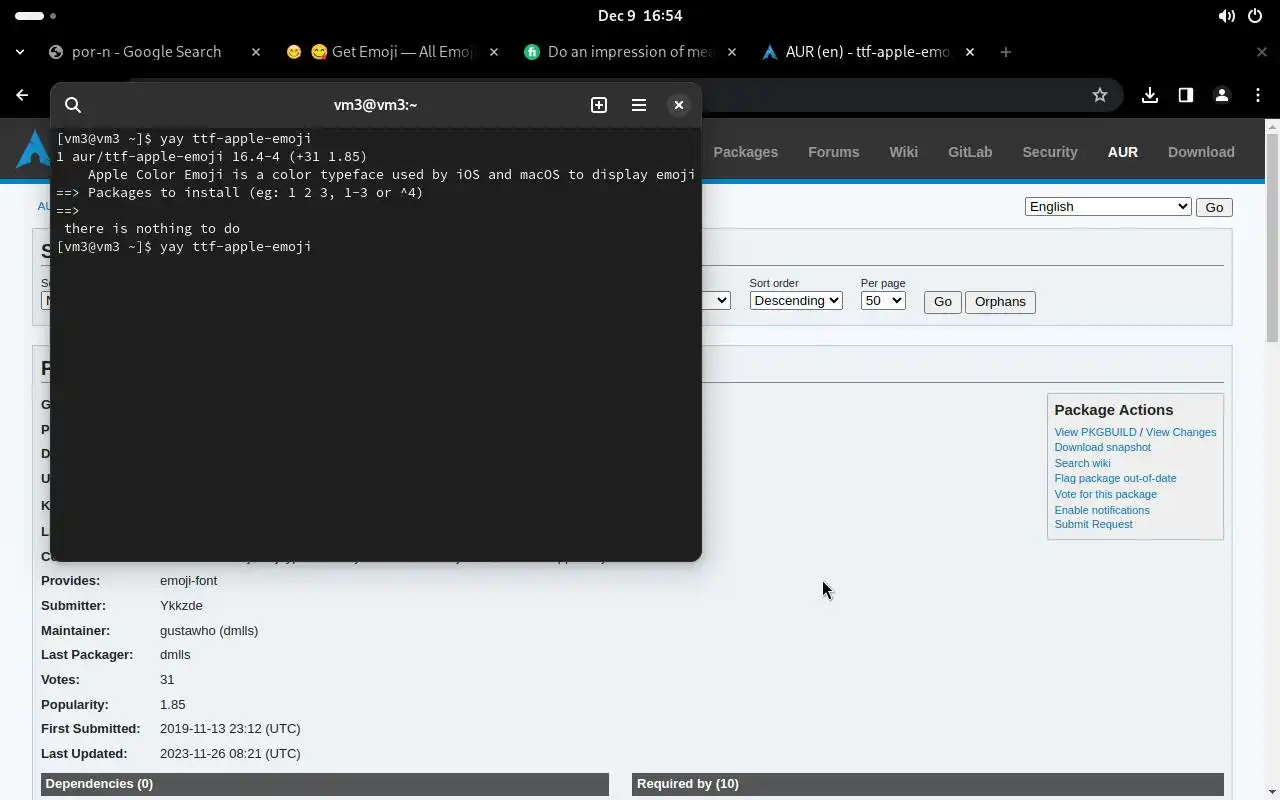Open the terminal hamburger menu
The width and height of the screenshot is (1280, 800).
click(639, 105)
